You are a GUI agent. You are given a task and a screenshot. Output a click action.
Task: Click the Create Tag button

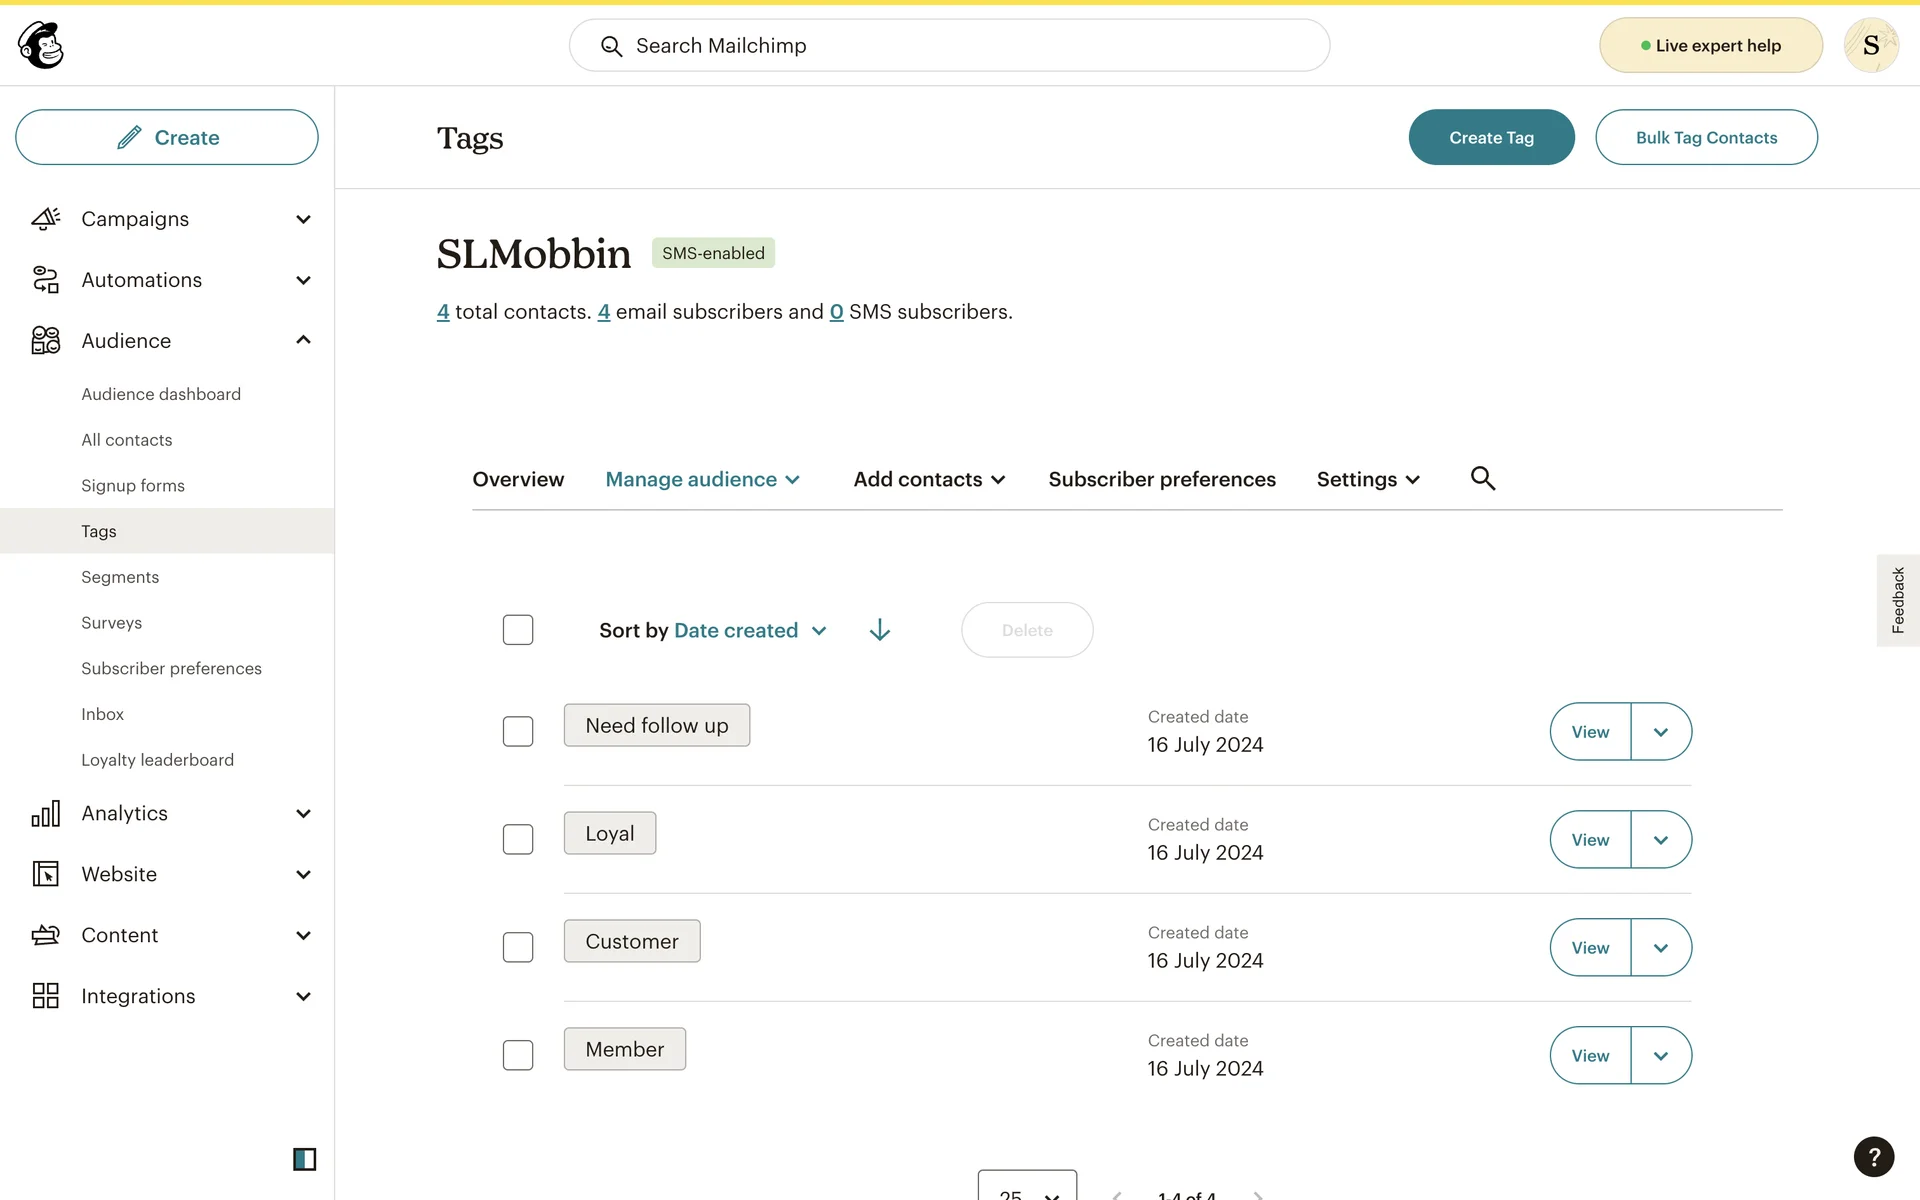[x=1491, y=138]
